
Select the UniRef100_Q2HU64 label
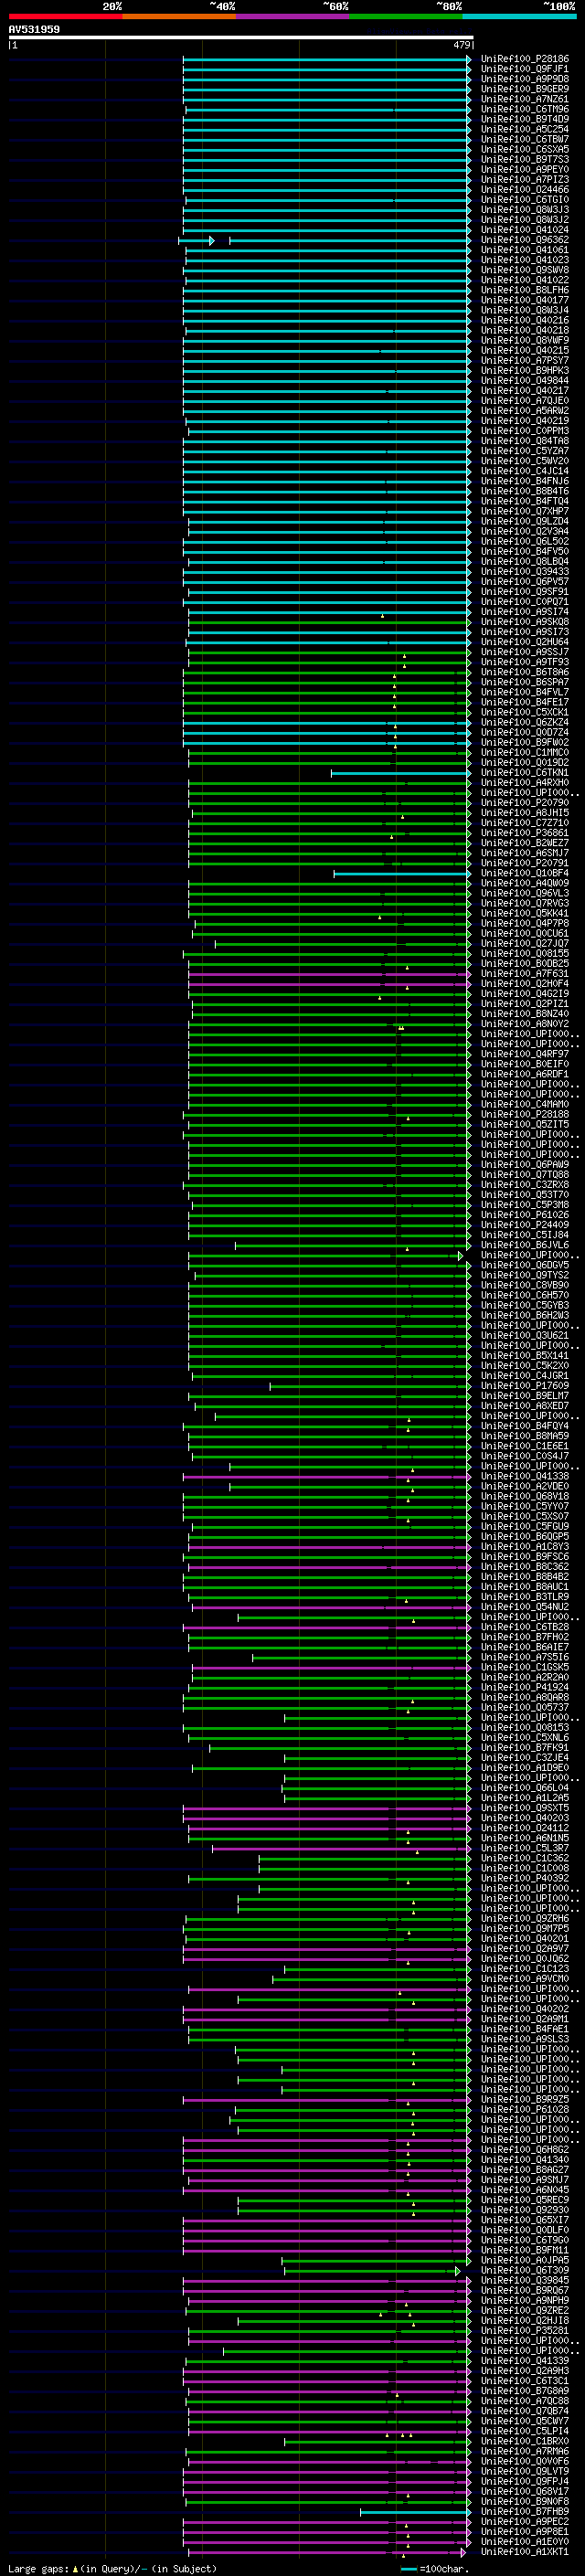[x=524, y=642]
